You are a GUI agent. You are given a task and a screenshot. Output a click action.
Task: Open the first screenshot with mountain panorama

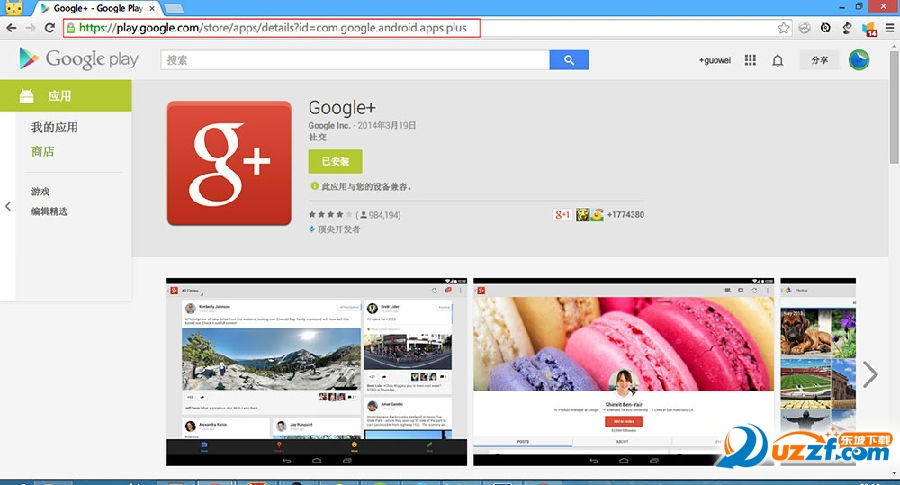pyautogui.click(x=316, y=371)
